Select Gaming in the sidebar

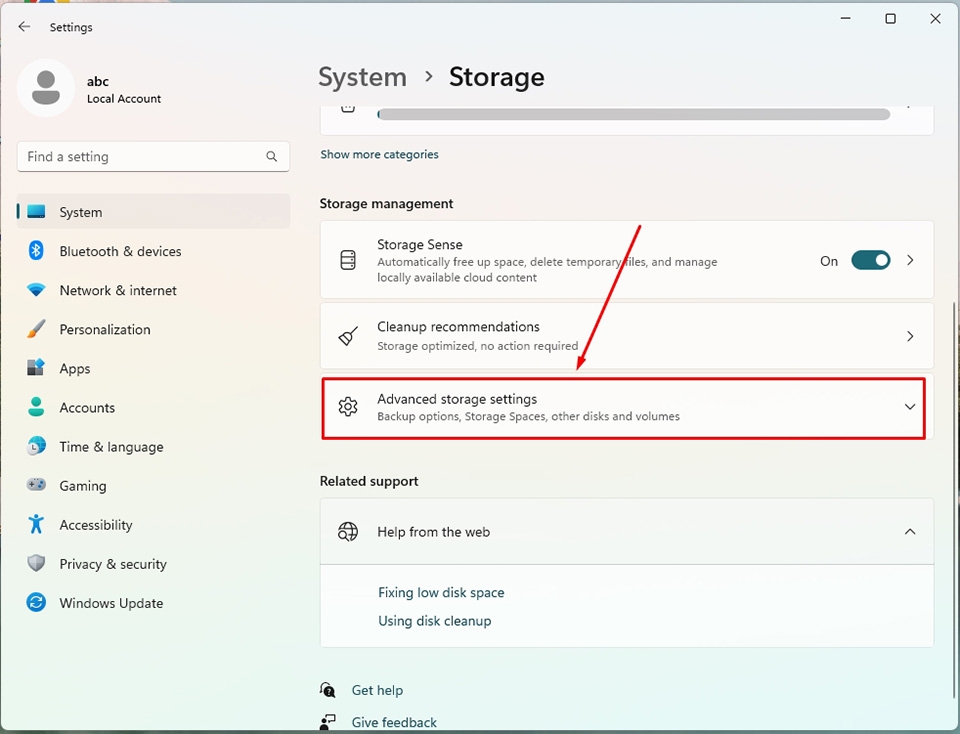[x=154, y=485]
